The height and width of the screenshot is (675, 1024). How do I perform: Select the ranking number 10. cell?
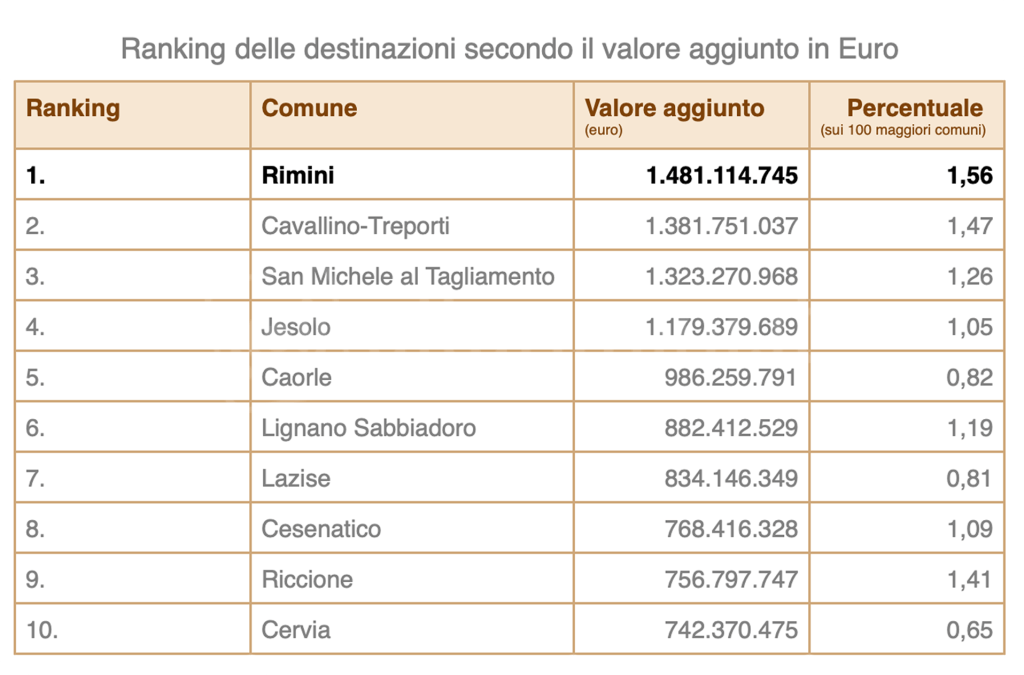[x=42, y=630]
